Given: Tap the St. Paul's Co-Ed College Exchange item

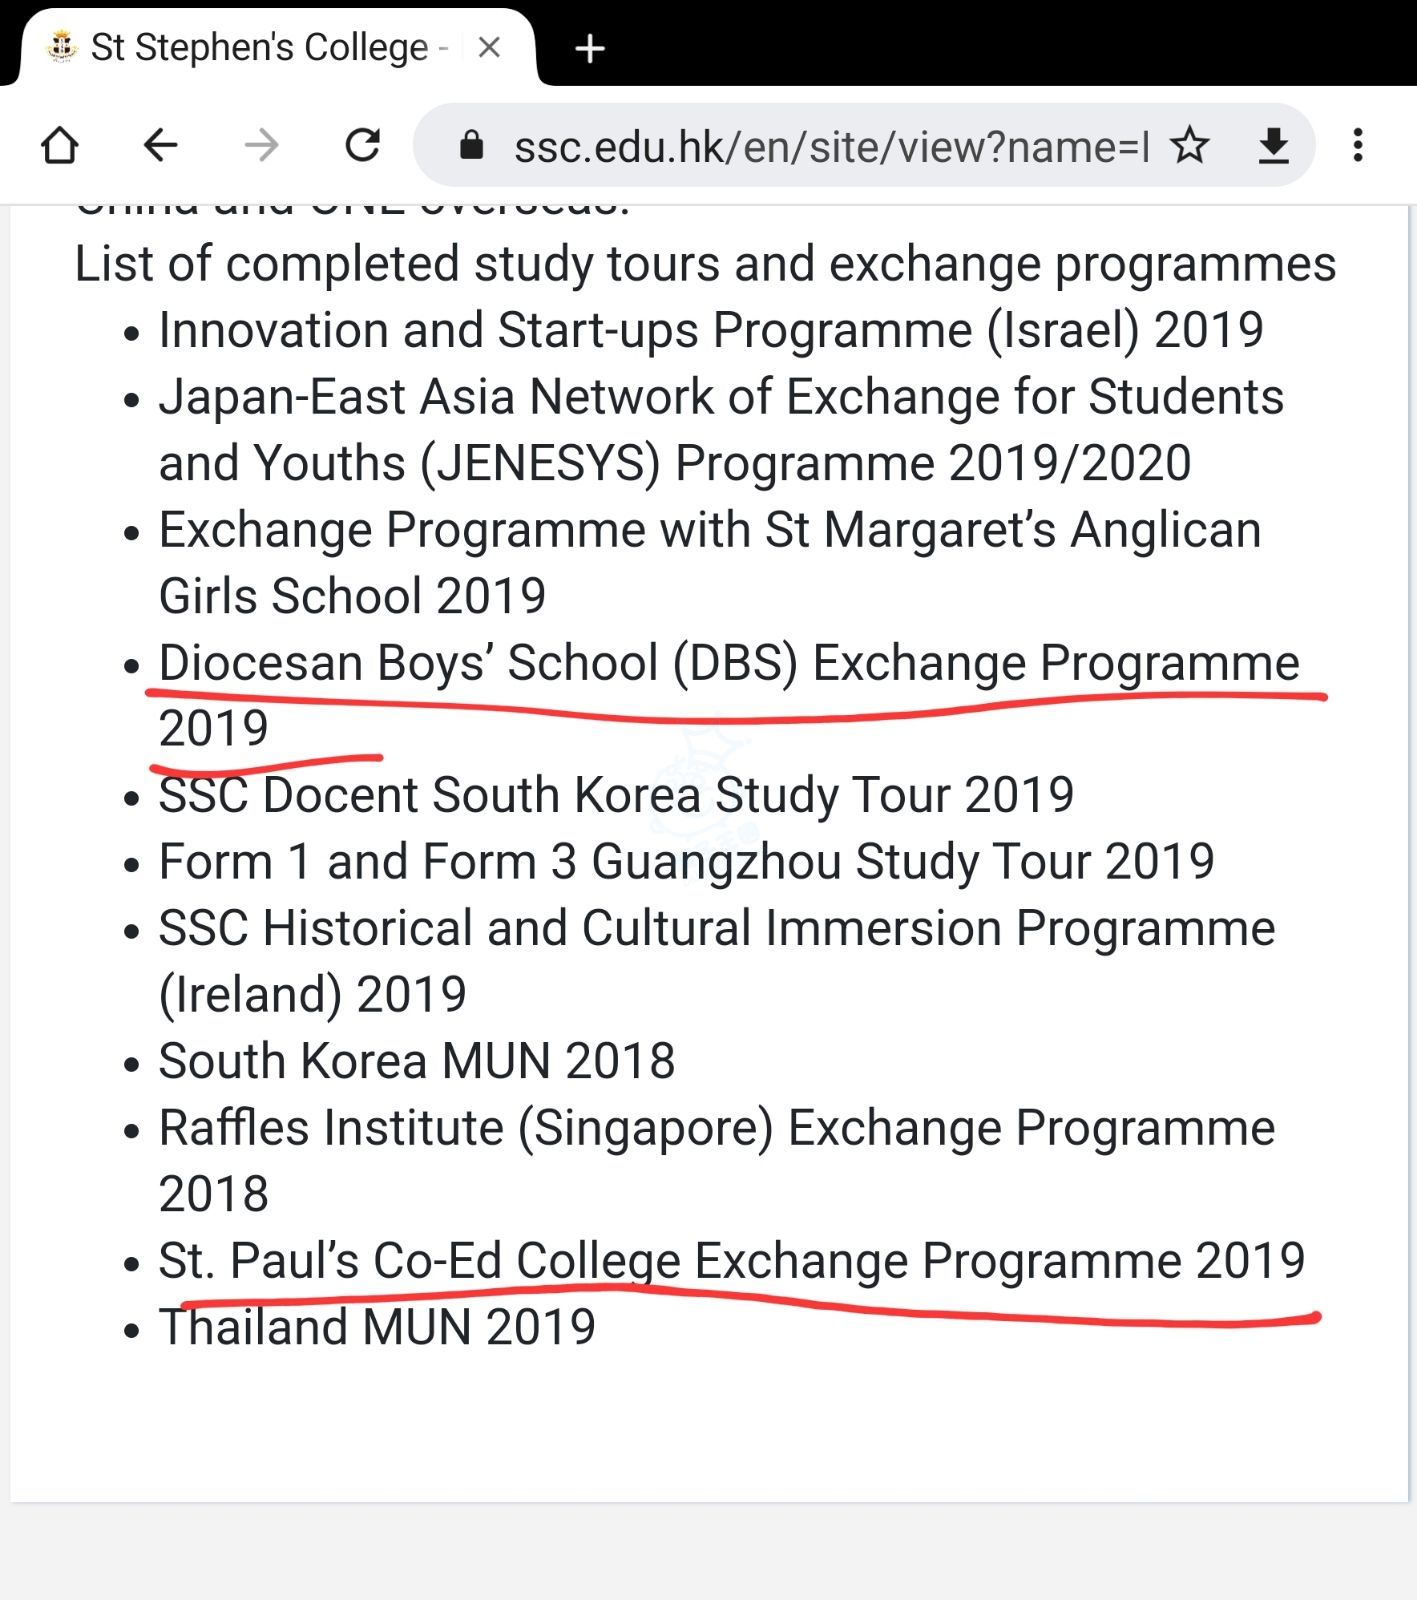Looking at the screenshot, I should [731, 1261].
